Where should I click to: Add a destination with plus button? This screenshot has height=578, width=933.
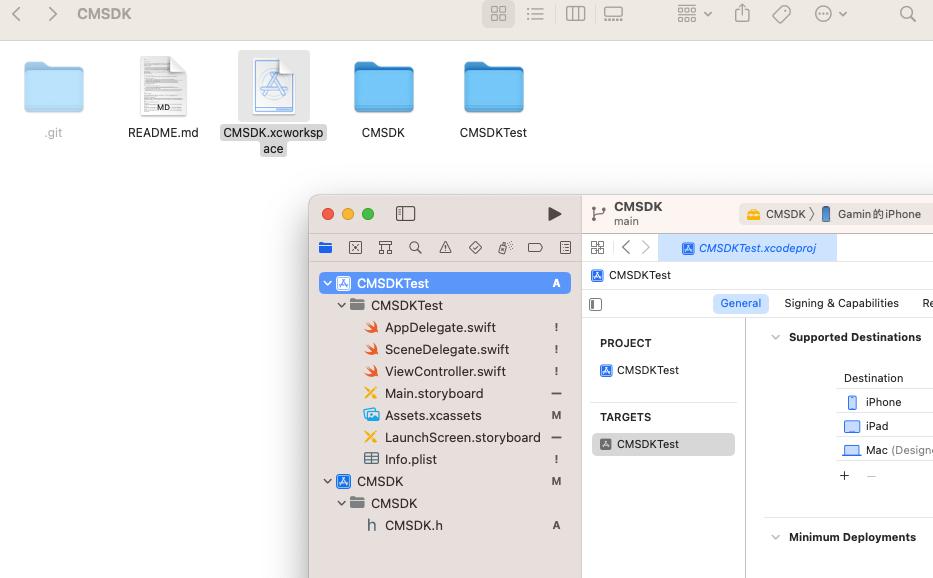(844, 476)
